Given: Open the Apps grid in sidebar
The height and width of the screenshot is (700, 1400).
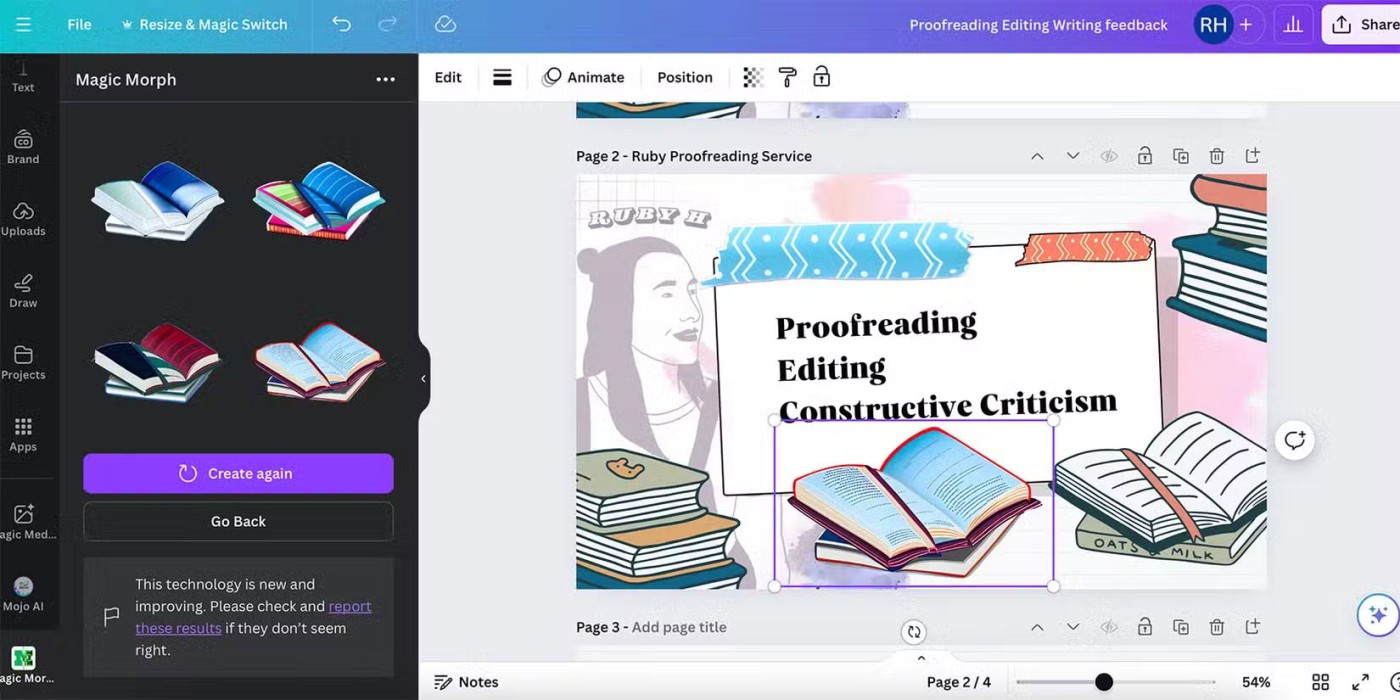Looking at the screenshot, I should [23, 434].
